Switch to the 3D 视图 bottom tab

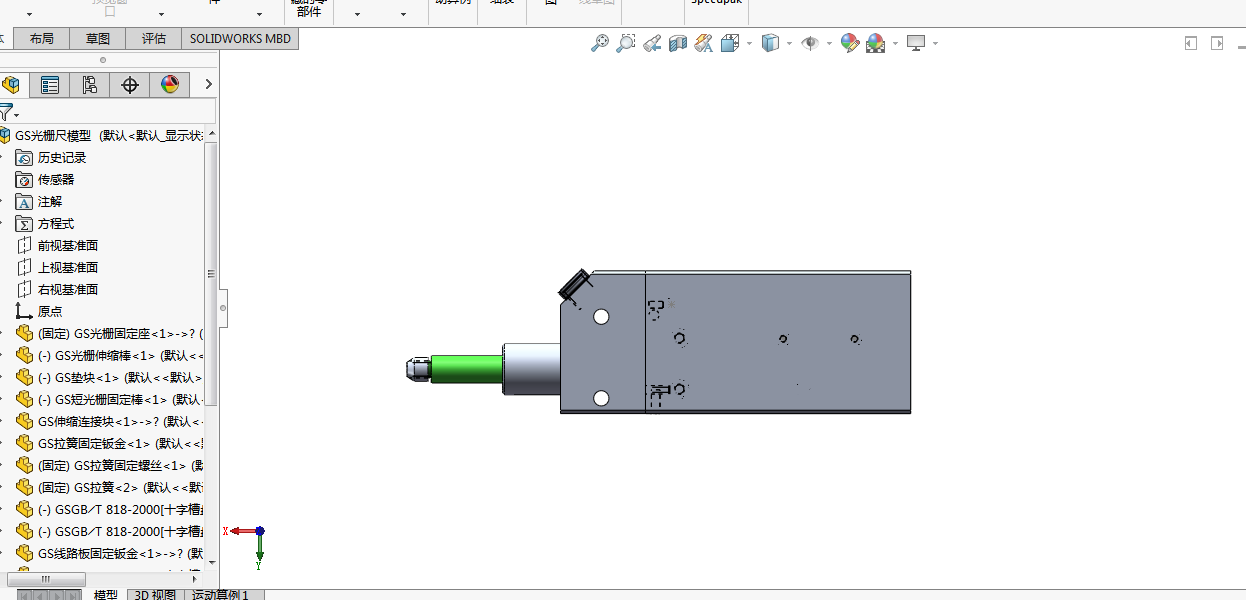coord(155,595)
